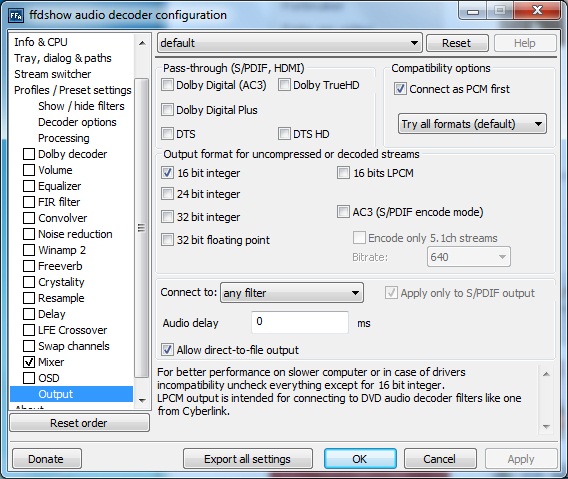568x479 pixels.
Task: Select the Stream switcher page
Action: click(x=53, y=74)
